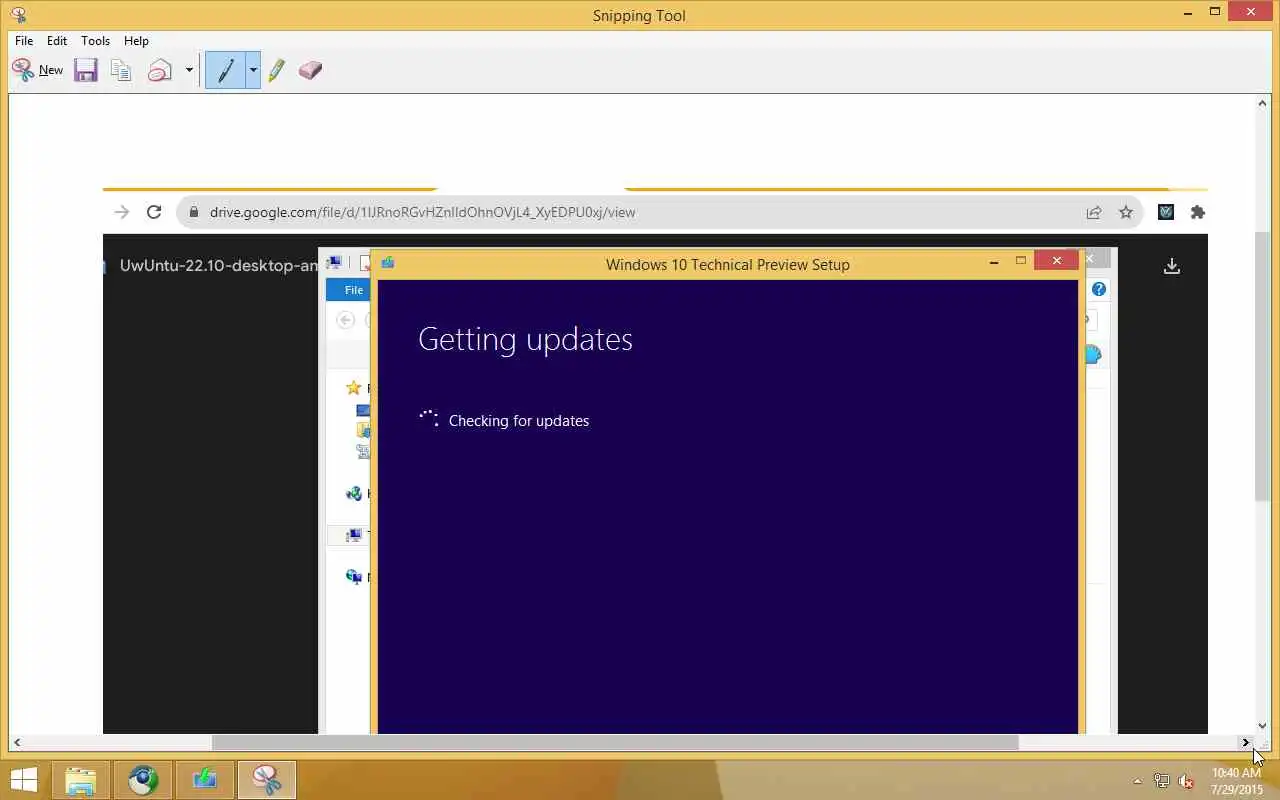Open the blue File tab in Explorer window
The width and height of the screenshot is (1280, 800).
[x=349, y=290]
